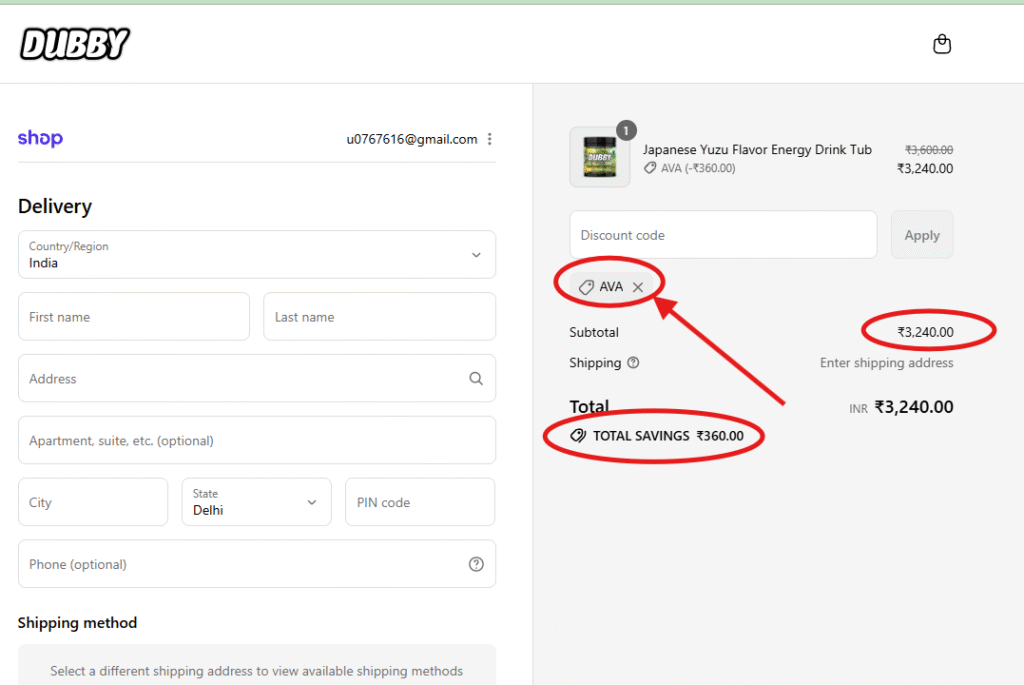The width and height of the screenshot is (1024, 685).
Task: Click the address search magnifier icon
Action: click(476, 379)
